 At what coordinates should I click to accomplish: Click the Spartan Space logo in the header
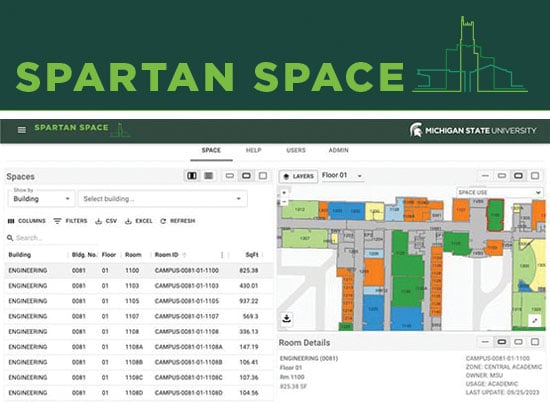pyautogui.click(x=82, y=129)
